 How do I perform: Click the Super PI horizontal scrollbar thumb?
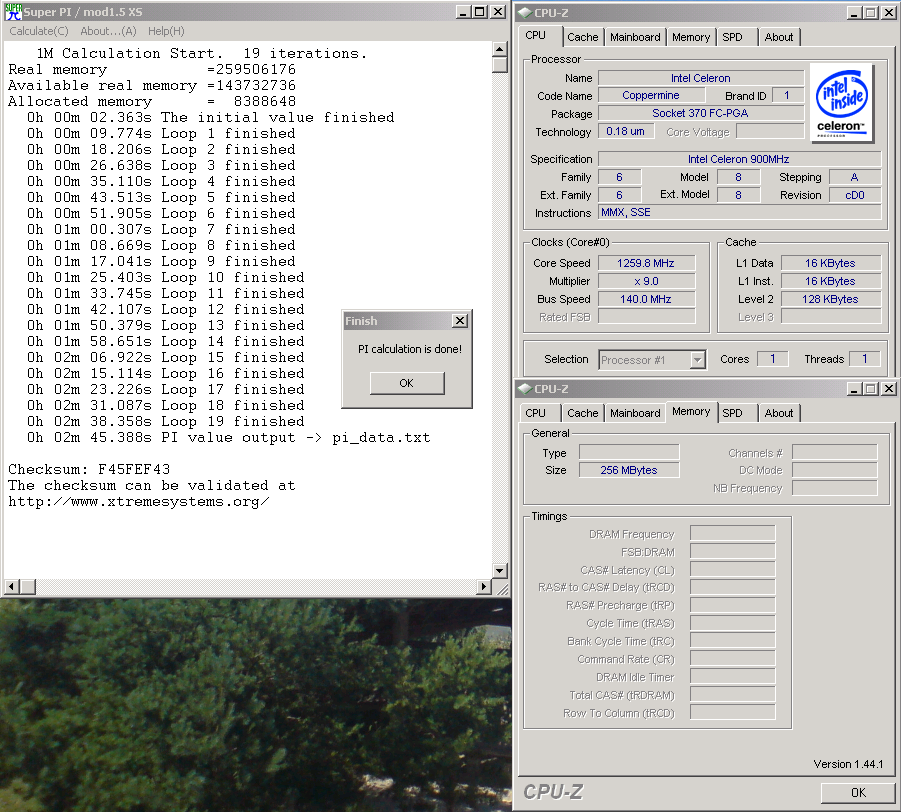pos(28,587)
